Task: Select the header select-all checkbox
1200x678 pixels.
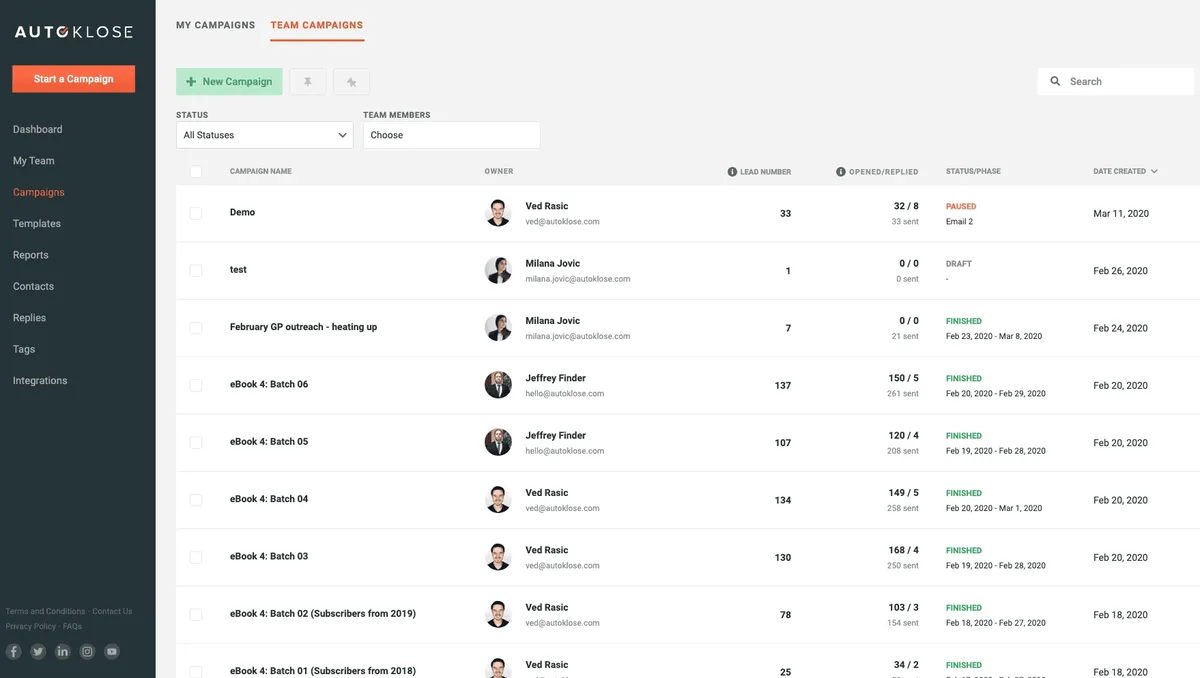Action: [x=196, y=171]
